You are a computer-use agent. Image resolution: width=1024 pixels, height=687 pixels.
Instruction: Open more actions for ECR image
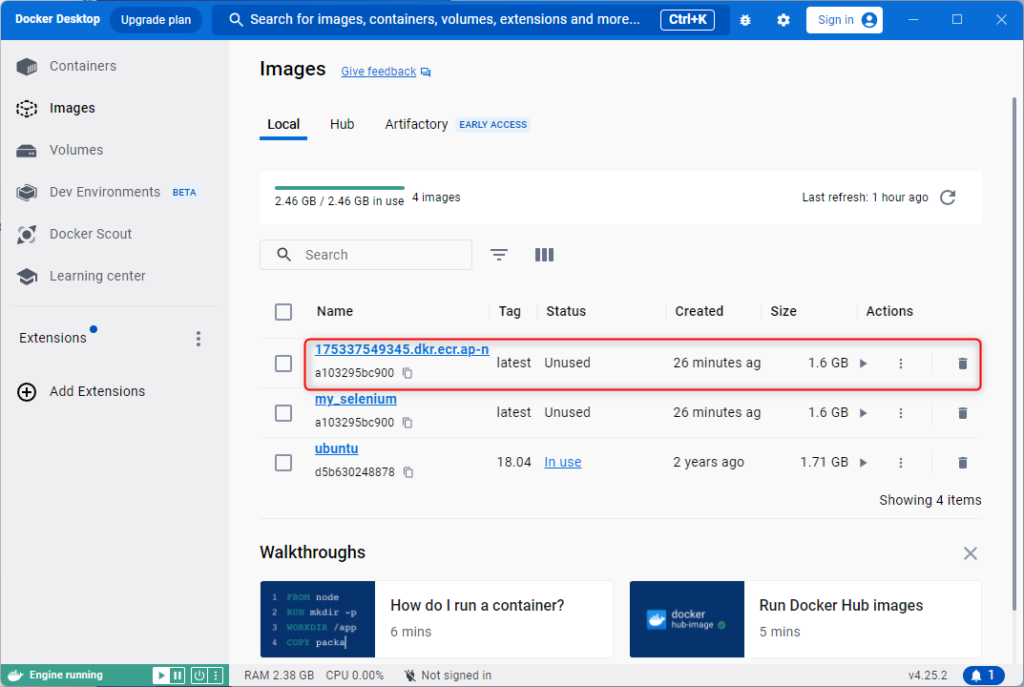point(901,364)
